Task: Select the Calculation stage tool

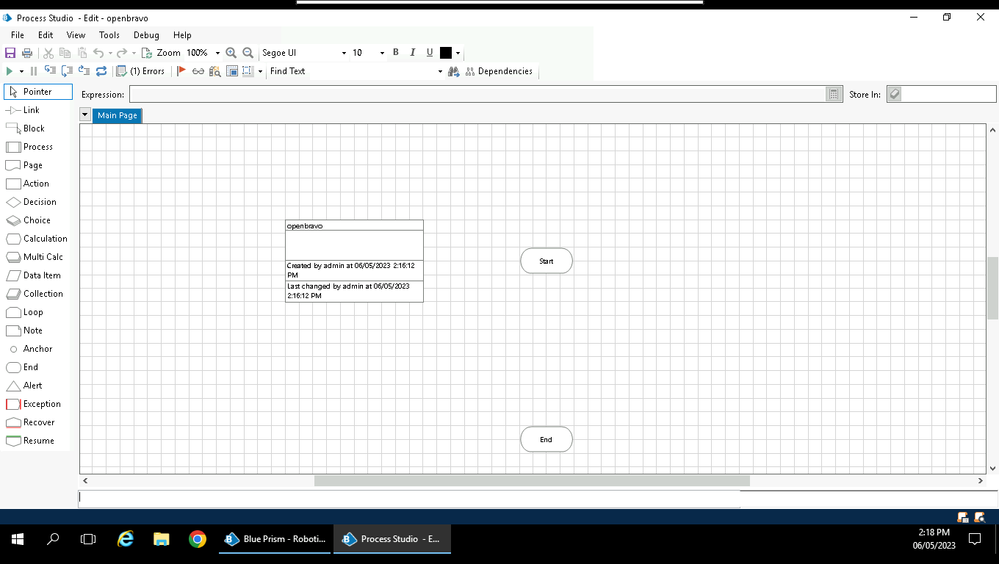Action: pos(38,239)
